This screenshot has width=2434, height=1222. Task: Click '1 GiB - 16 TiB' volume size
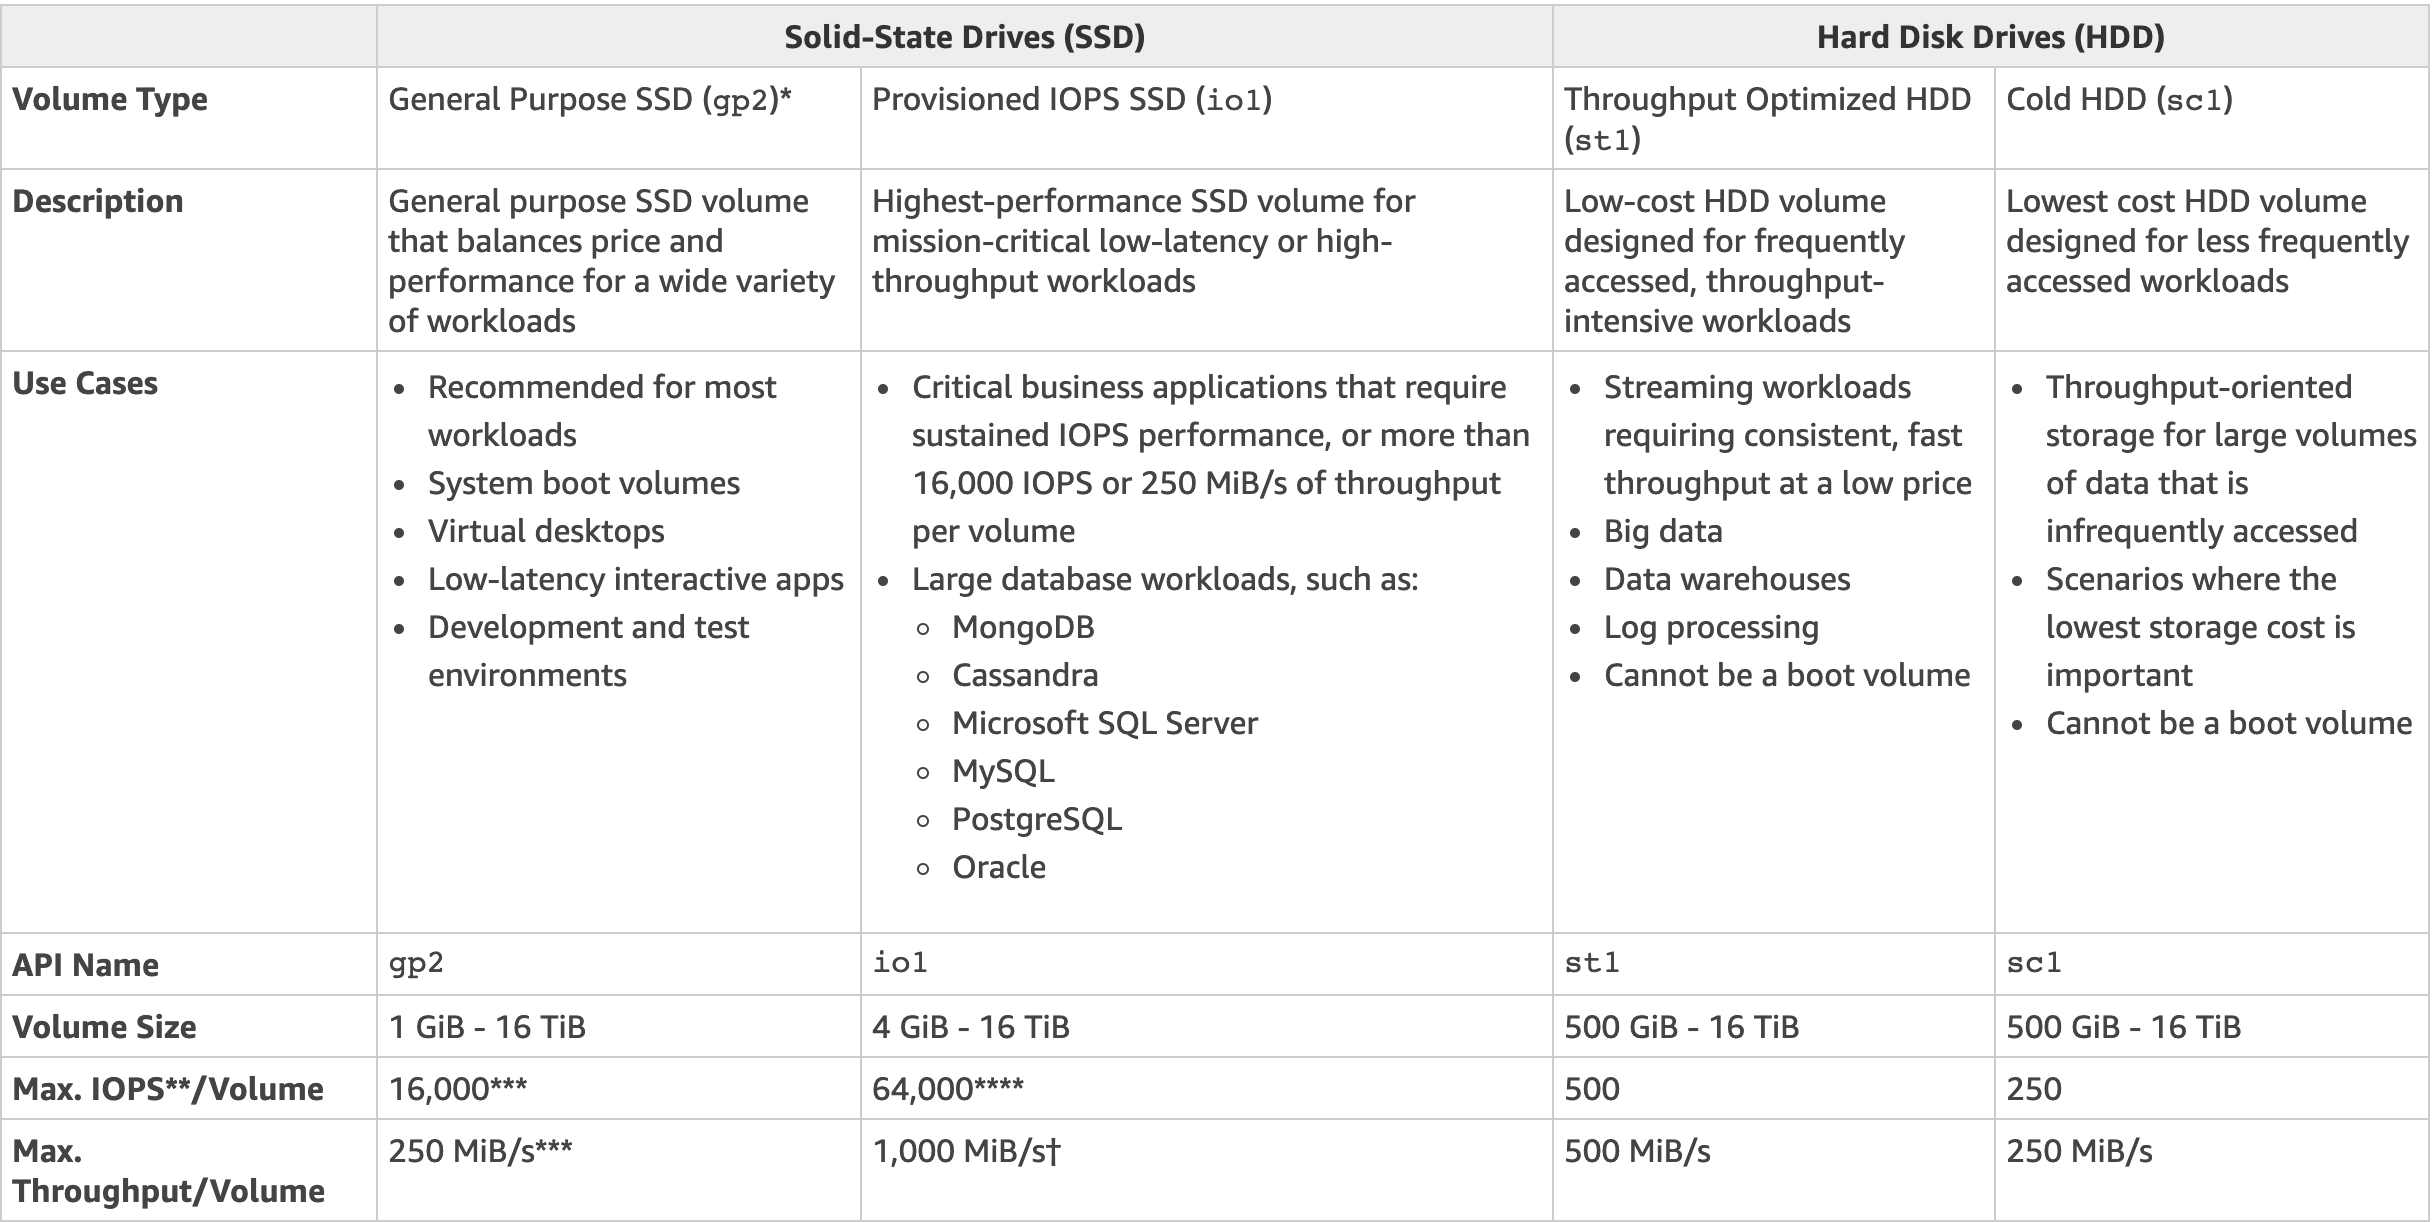[x=487, y=1027]
